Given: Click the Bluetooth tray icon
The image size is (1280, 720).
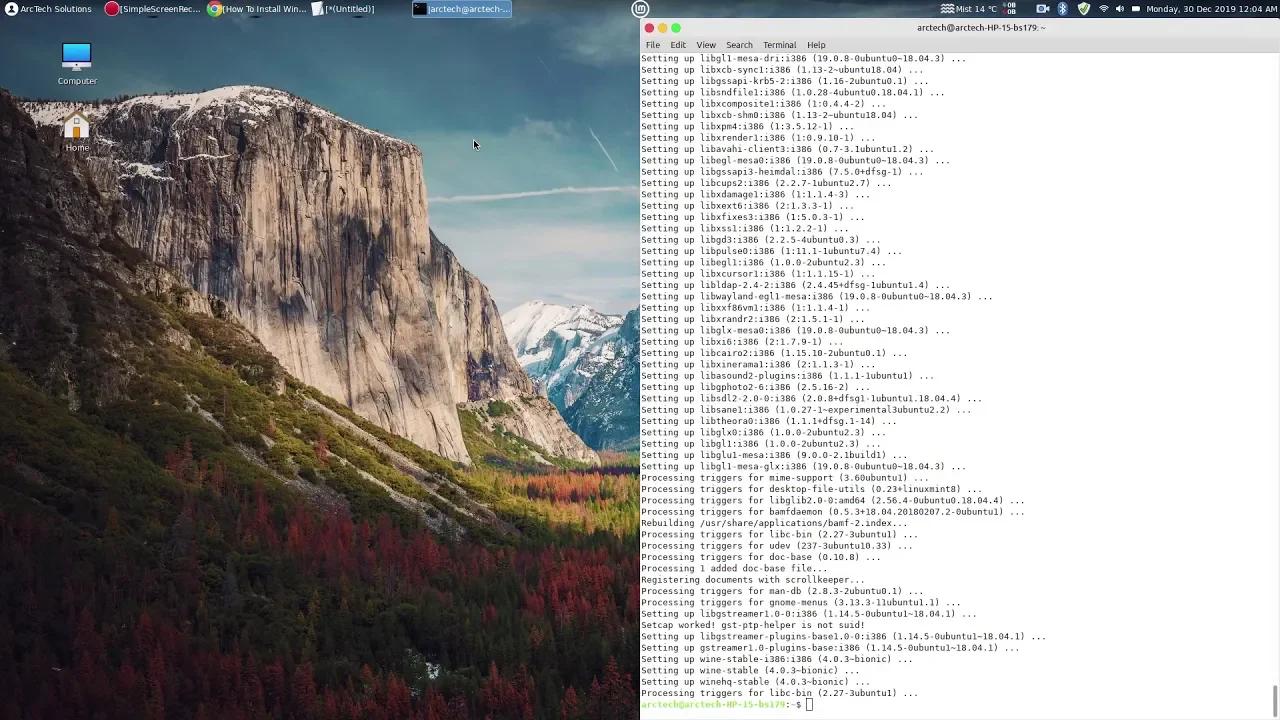Looking at the screenshot, I should point(1063,9).
